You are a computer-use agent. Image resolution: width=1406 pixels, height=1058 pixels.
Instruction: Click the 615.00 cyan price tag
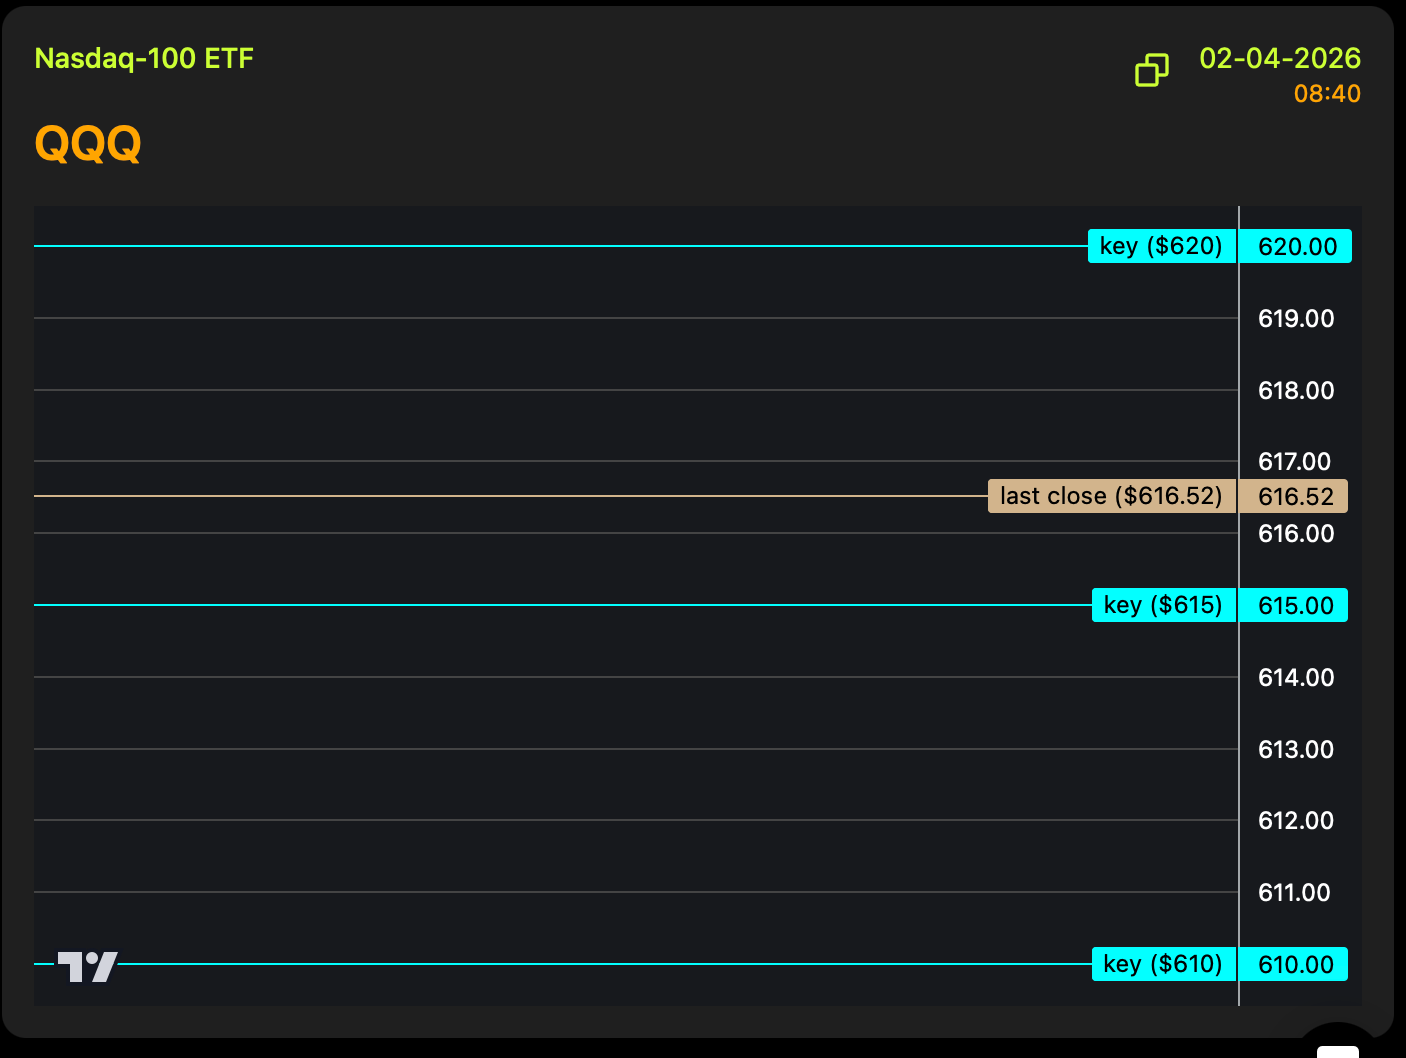tap(1295, 605)
